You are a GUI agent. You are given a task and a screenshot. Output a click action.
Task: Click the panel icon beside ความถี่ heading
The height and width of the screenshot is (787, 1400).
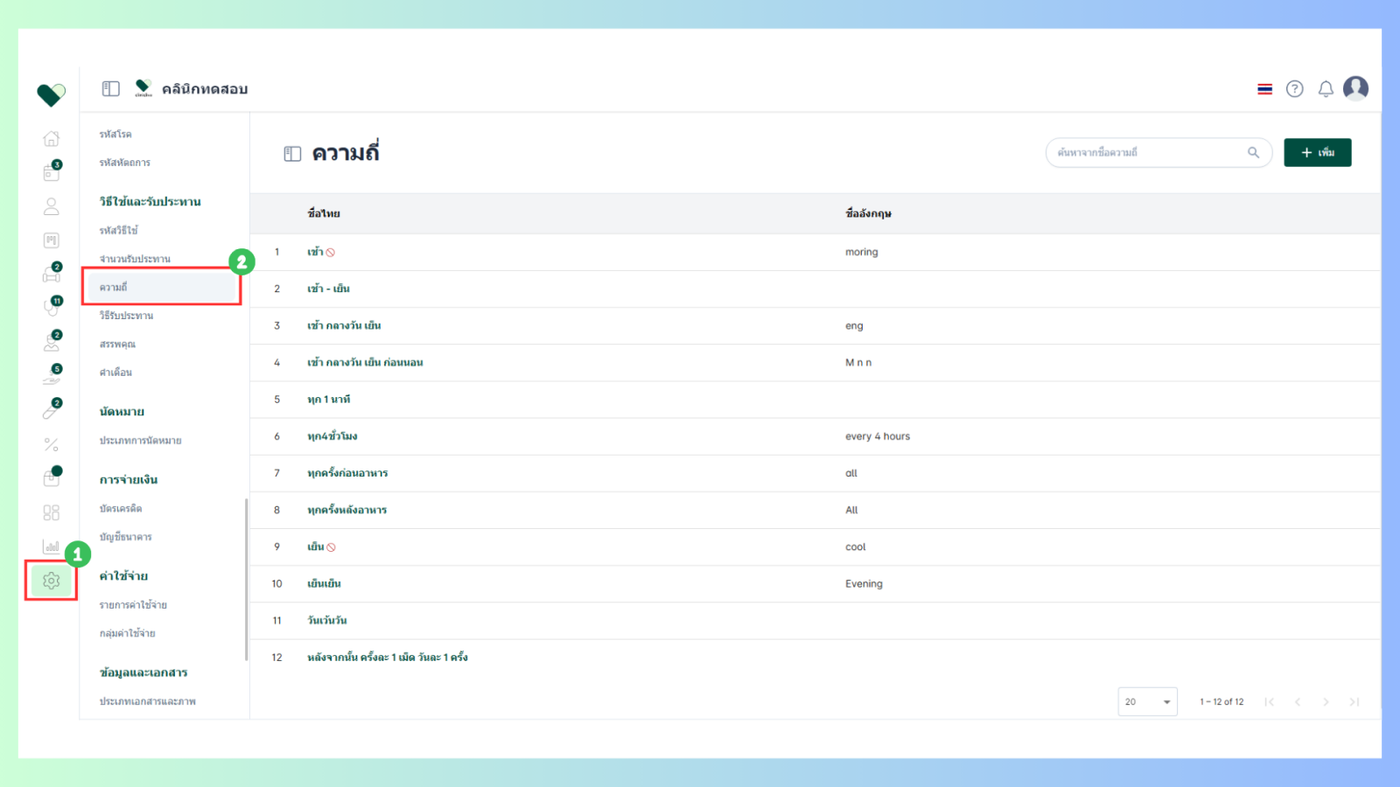[292, 154]
